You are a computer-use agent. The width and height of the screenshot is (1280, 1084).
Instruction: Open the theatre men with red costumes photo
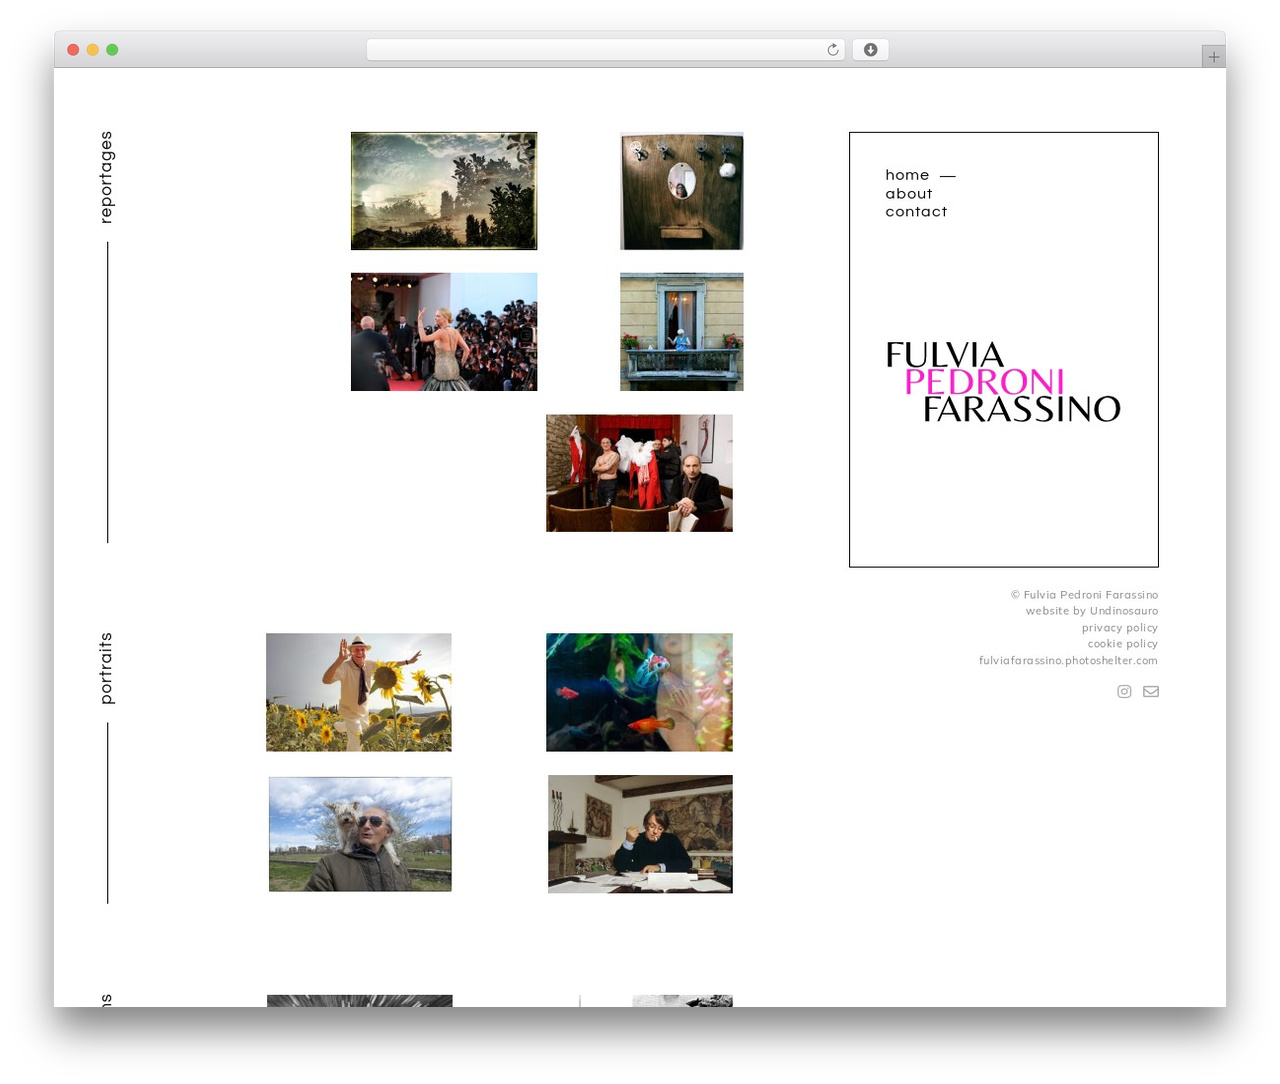tap(639, 473)
